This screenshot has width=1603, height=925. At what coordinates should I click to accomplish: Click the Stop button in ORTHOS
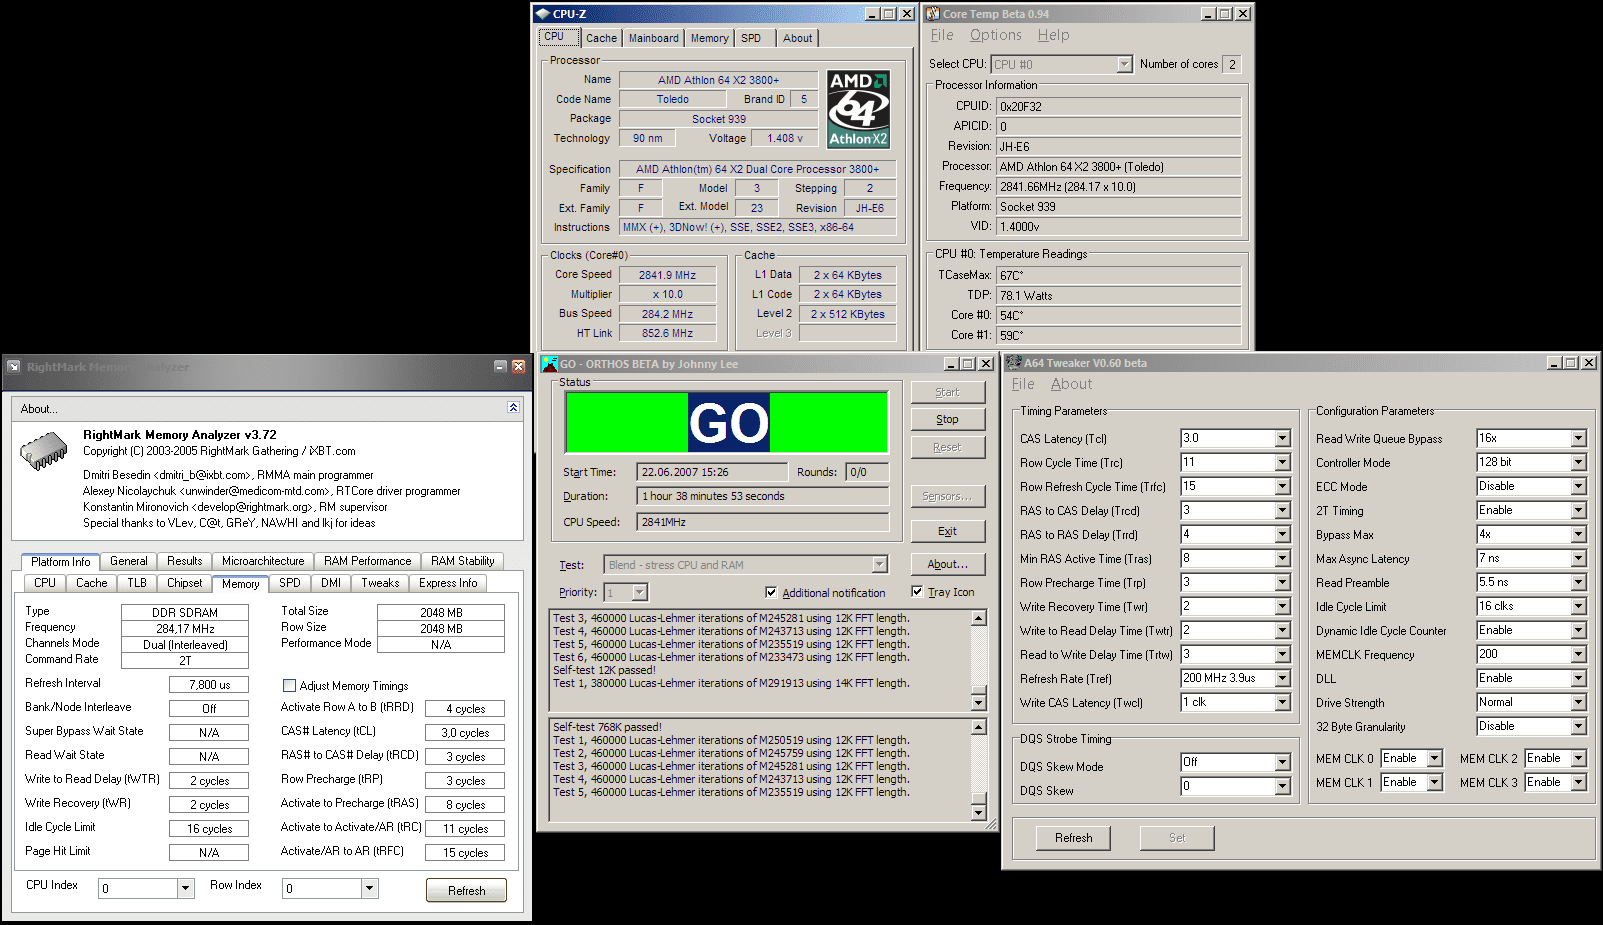[x=947, y=419]
